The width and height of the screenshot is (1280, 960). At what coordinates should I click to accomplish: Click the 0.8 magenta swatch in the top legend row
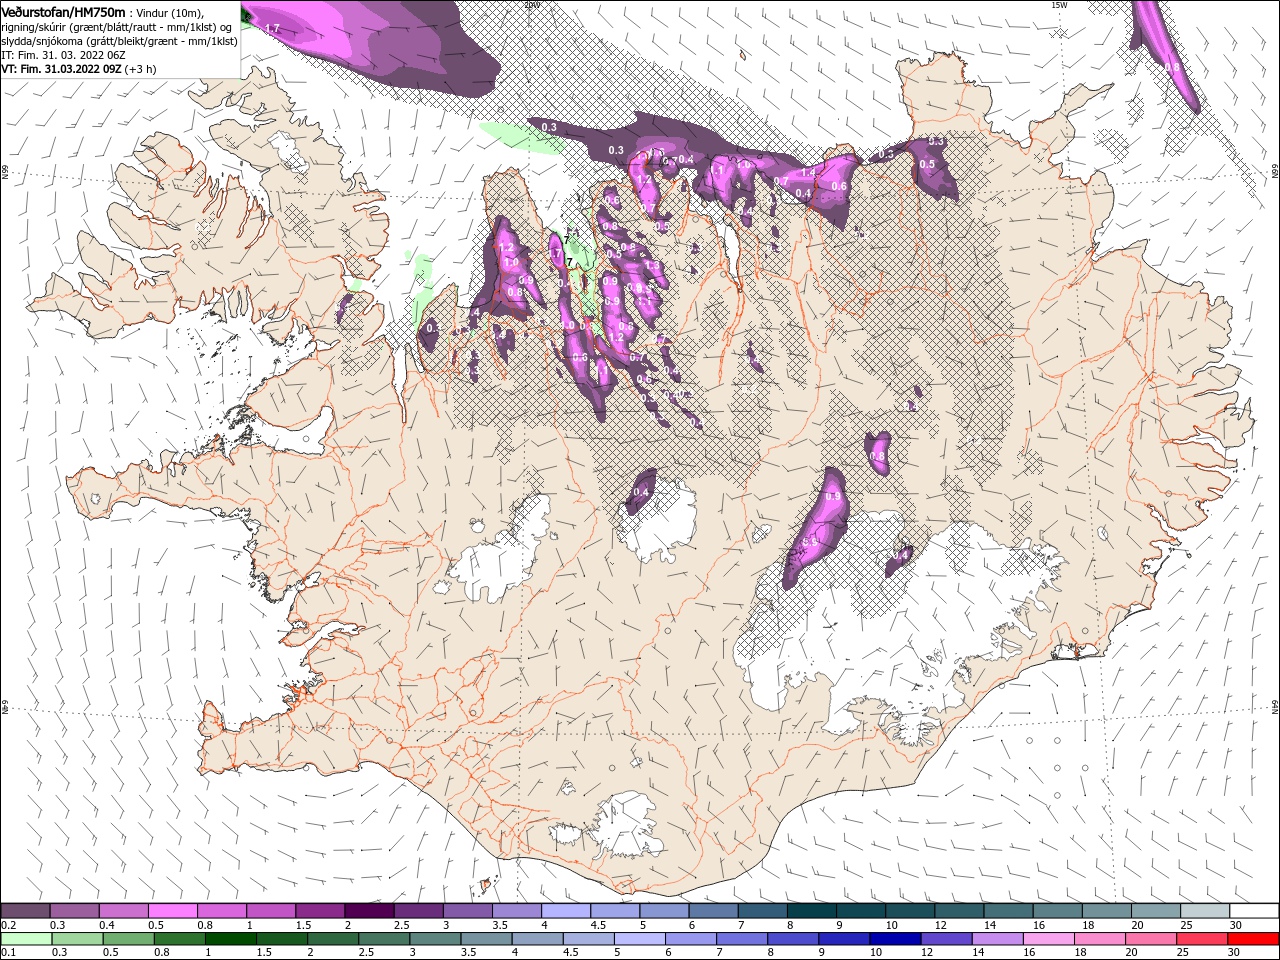[x=221, y=911]
